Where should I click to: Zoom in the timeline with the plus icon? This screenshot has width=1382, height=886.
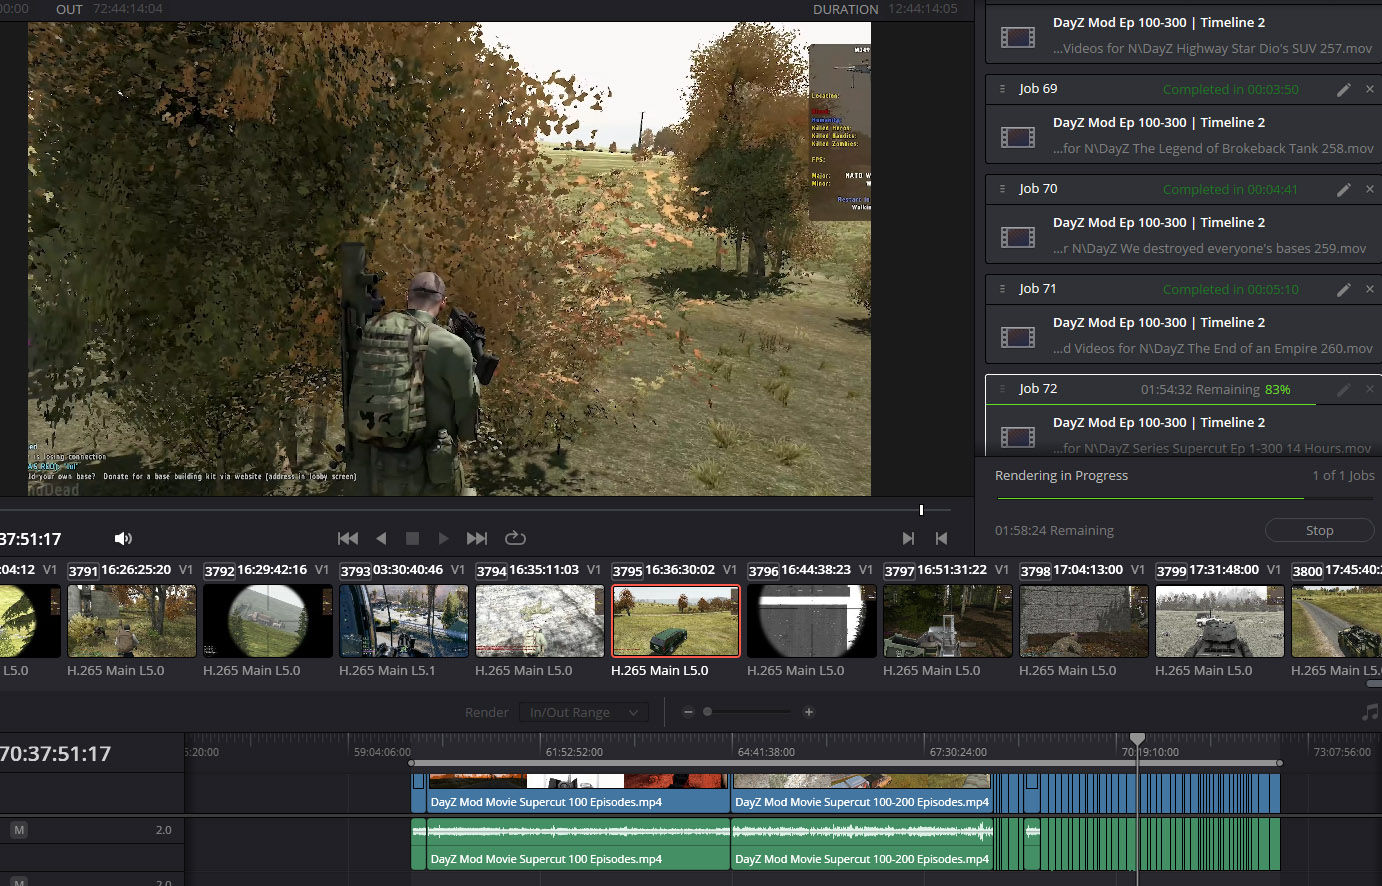point(809,712)
